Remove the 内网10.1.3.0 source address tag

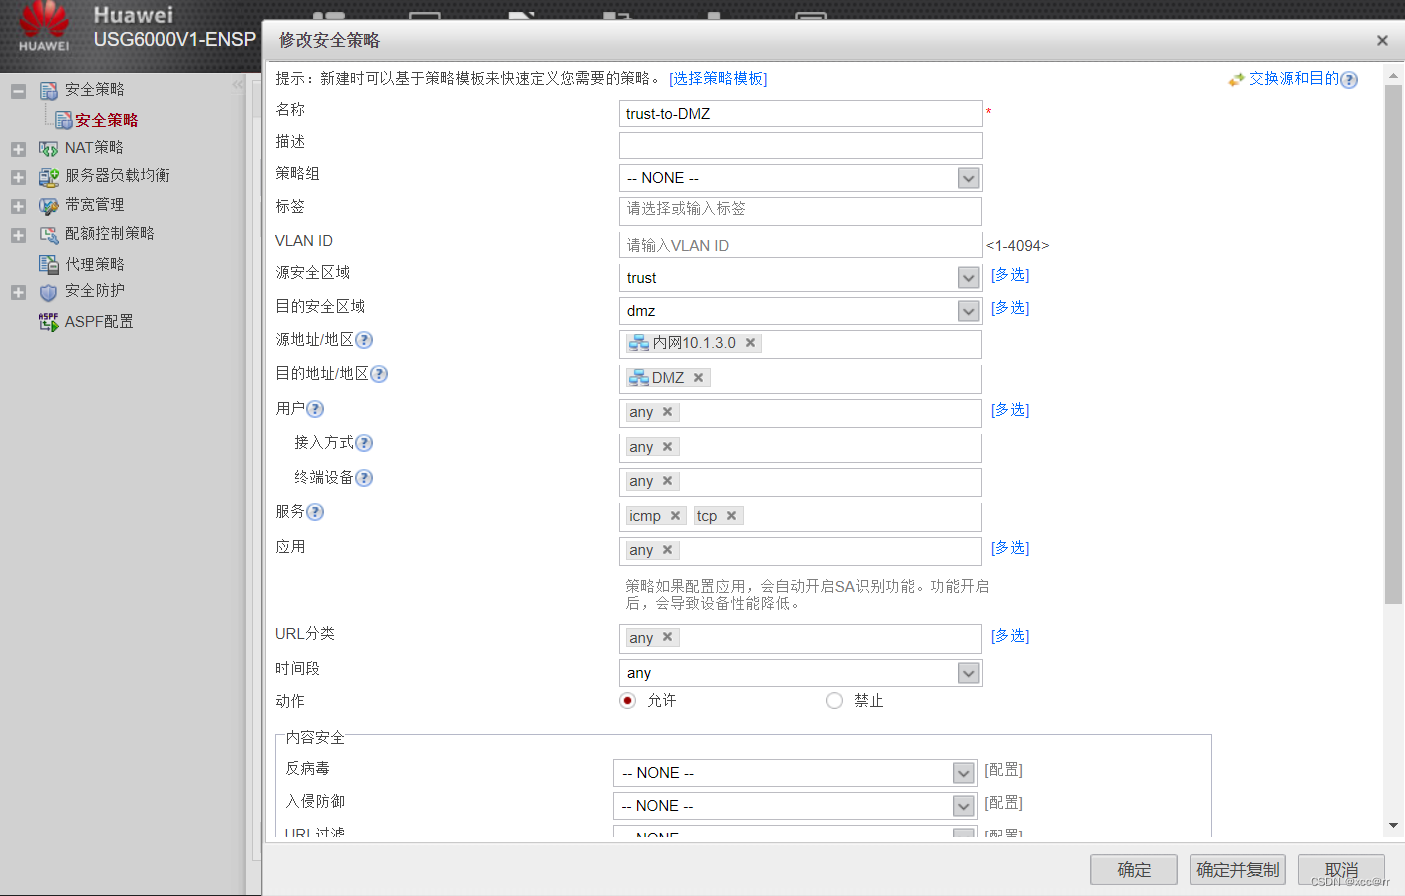pos(750,343)
